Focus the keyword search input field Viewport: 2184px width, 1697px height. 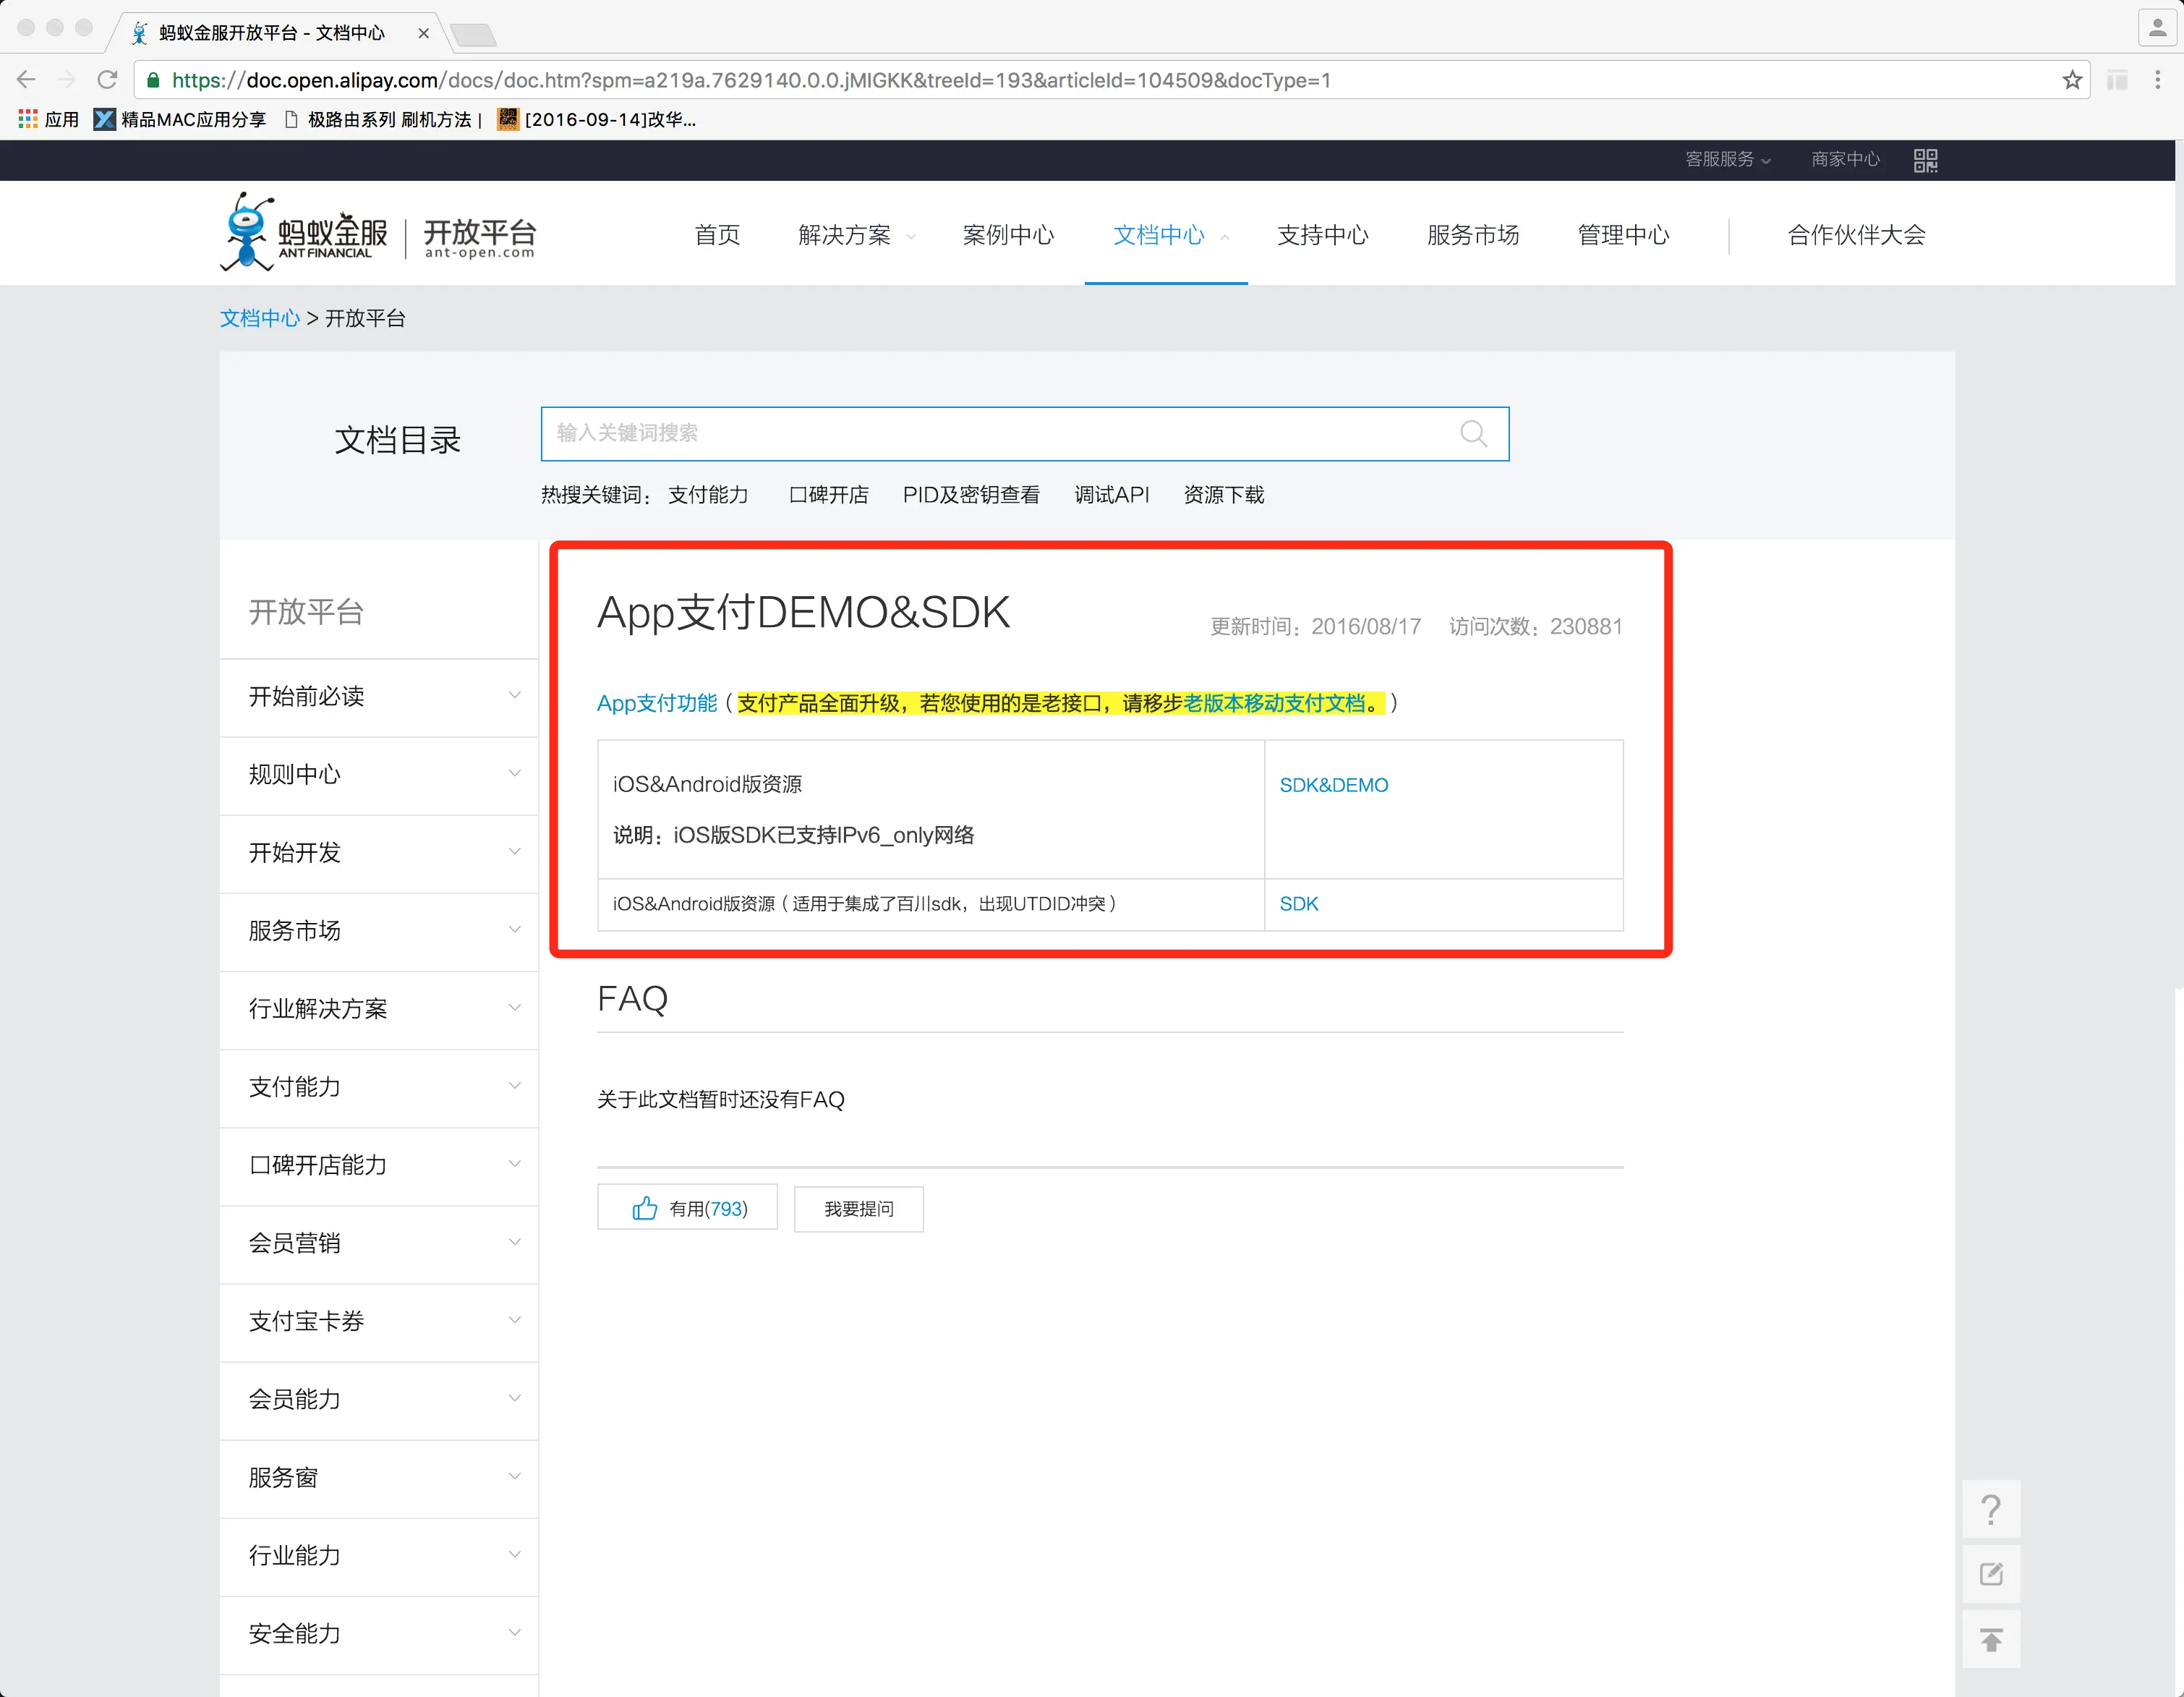[x=1000, y=433]
